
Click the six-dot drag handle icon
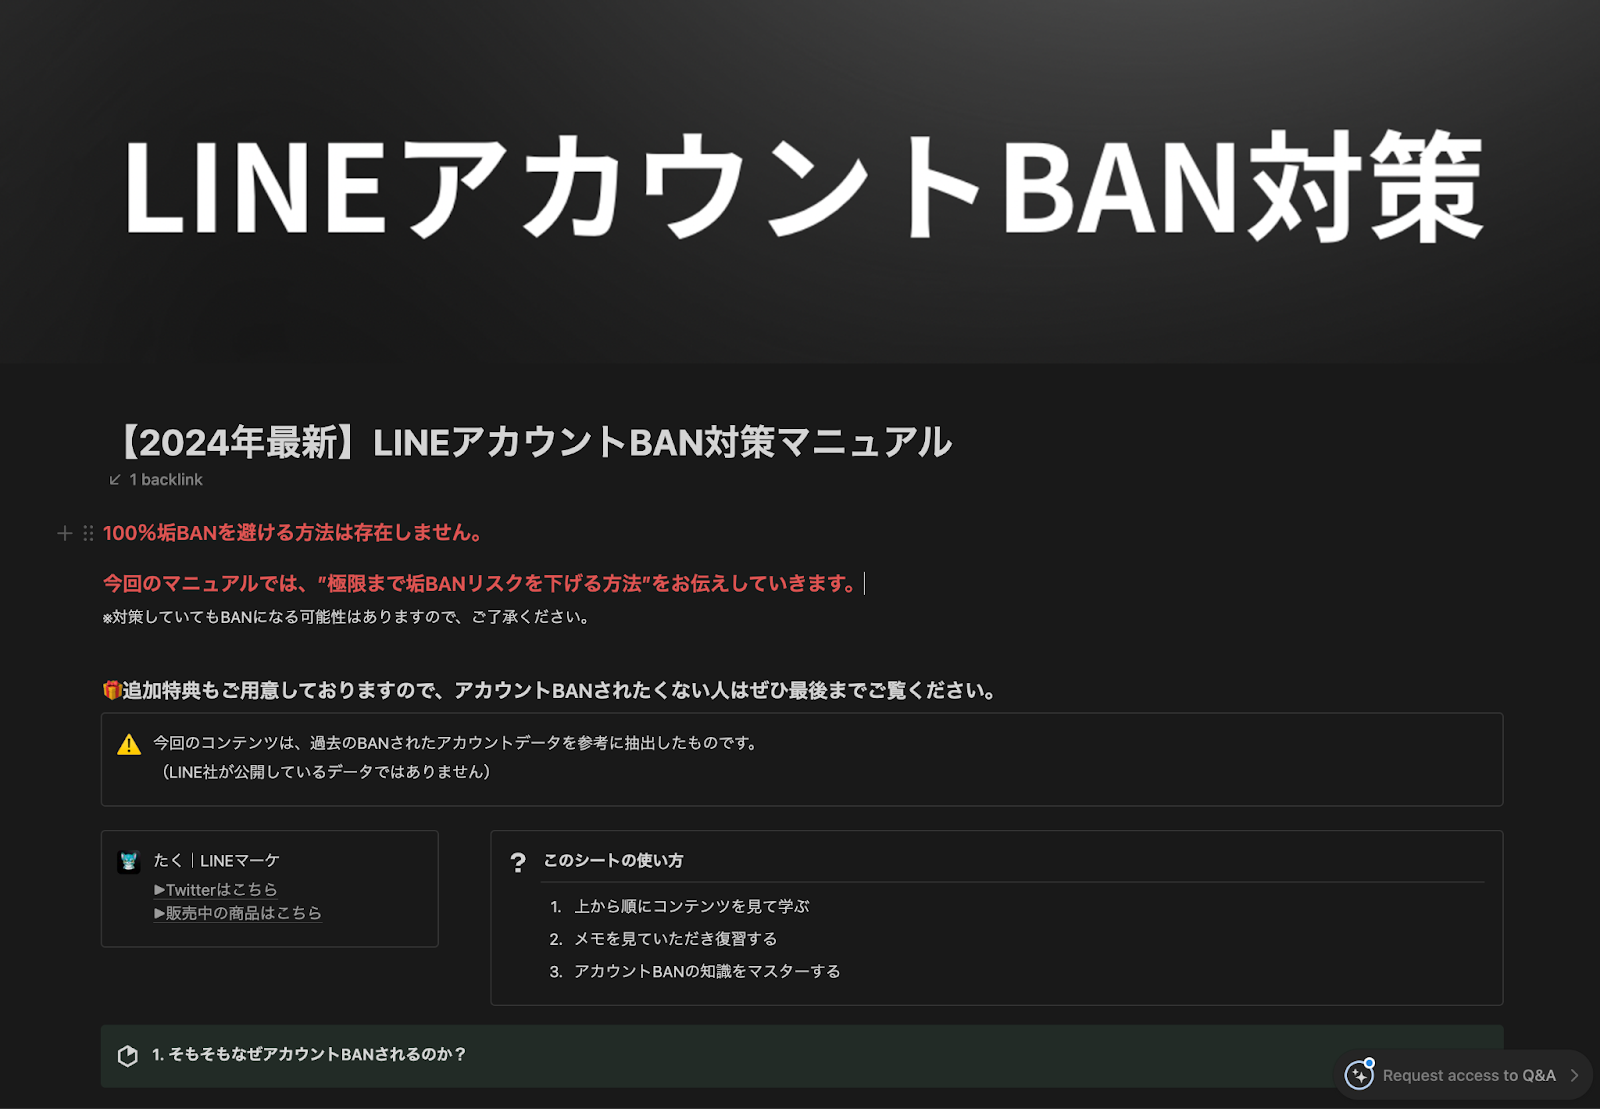[88, 533]
